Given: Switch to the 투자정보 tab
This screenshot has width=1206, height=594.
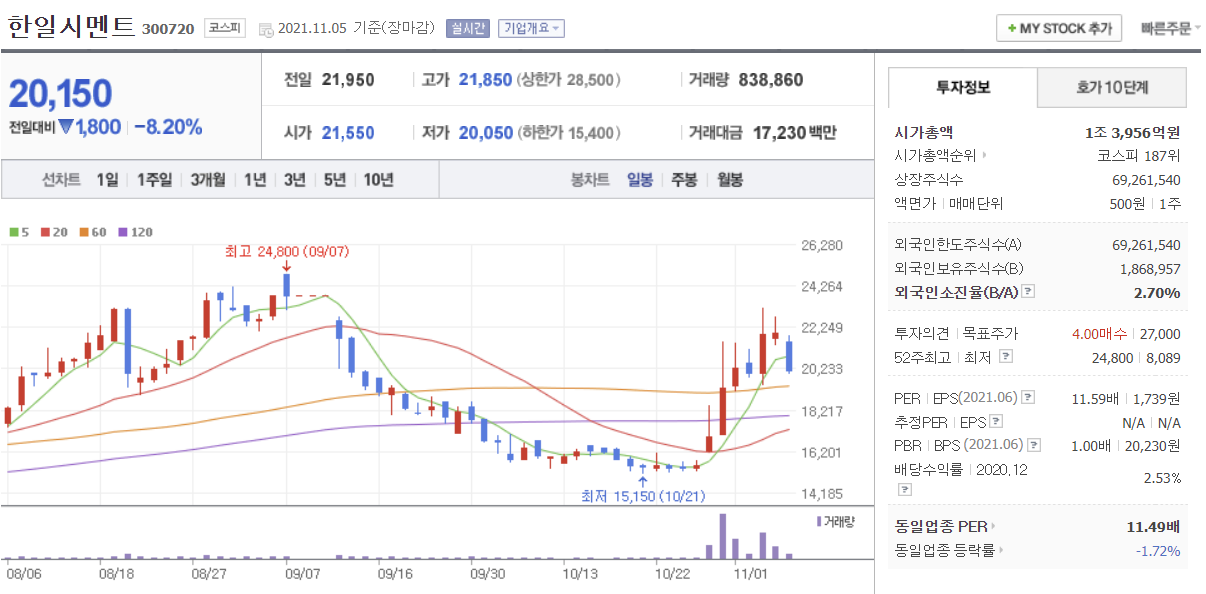Looking at the screenshot, I should (x=963, y=87).
